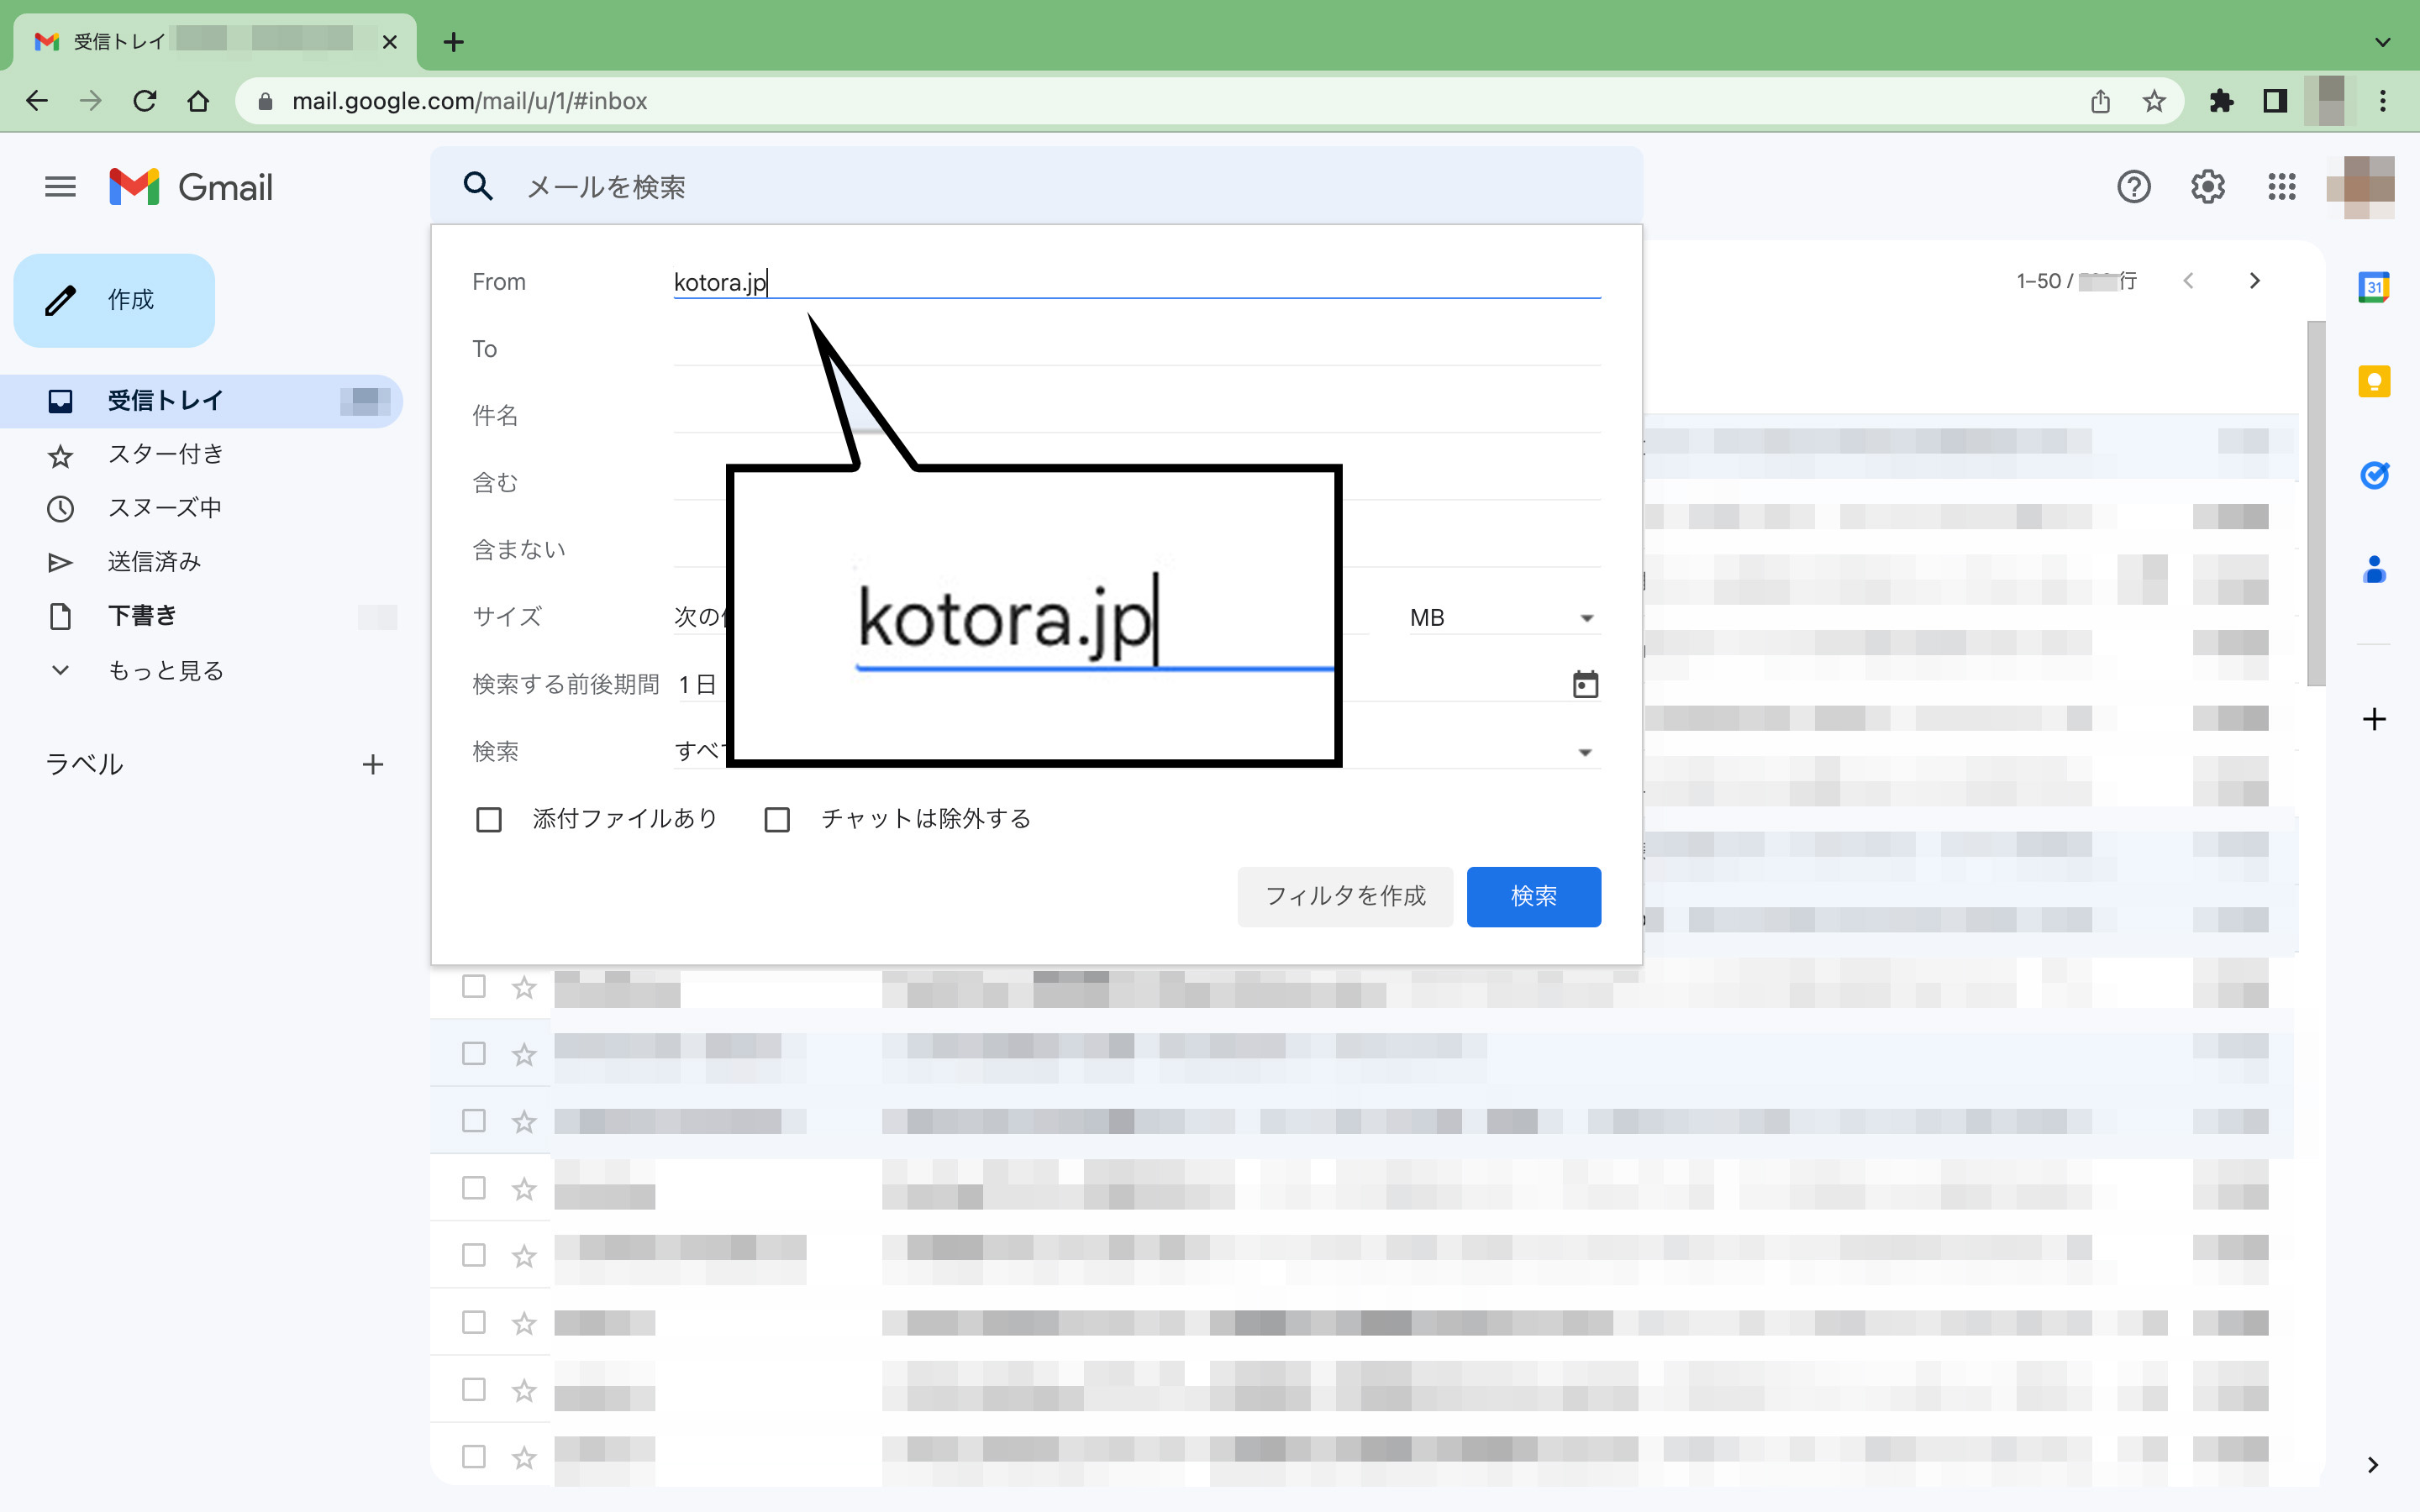2420x1512 pixels.
Task: Click the help question mark icon
Action: (x=2134, y=188)
